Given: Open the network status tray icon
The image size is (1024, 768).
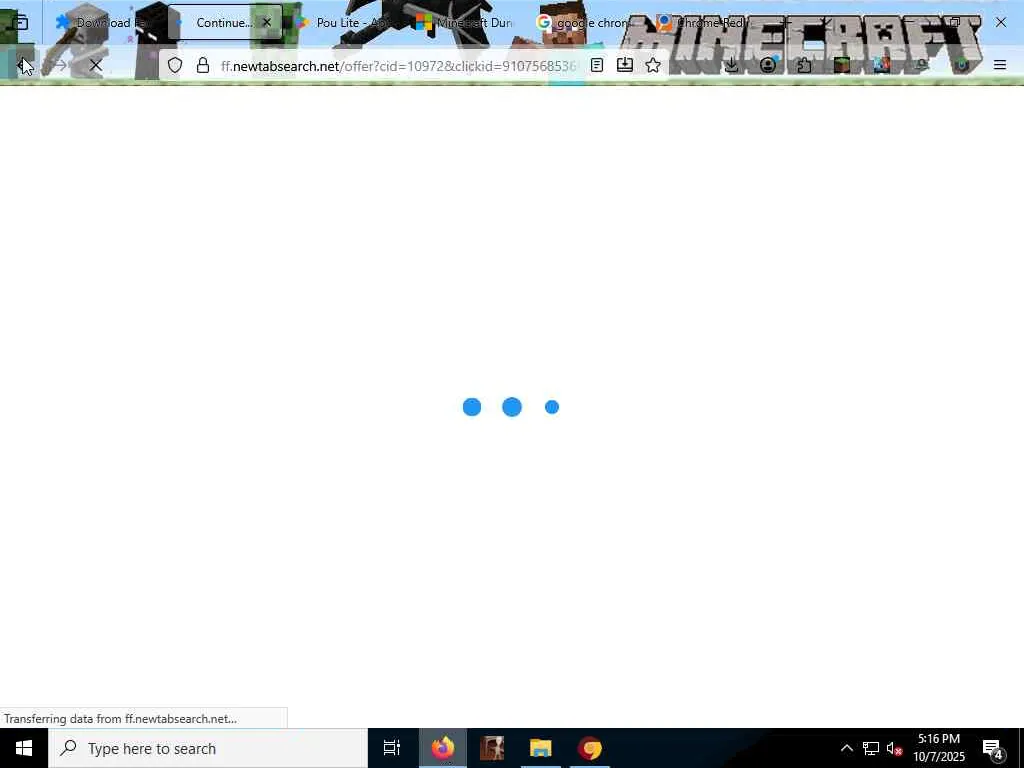Looking at the screenshot, I should tap(871, 748).
